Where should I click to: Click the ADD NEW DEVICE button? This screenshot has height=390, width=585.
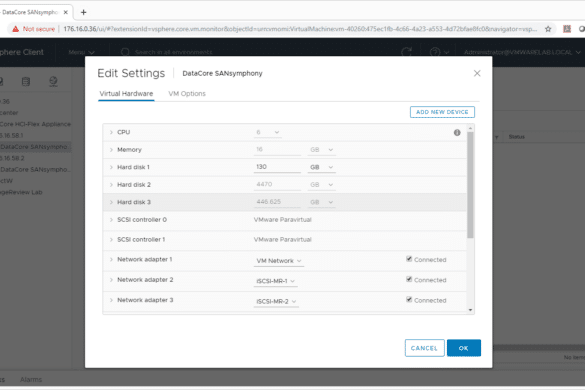[442, 112]
